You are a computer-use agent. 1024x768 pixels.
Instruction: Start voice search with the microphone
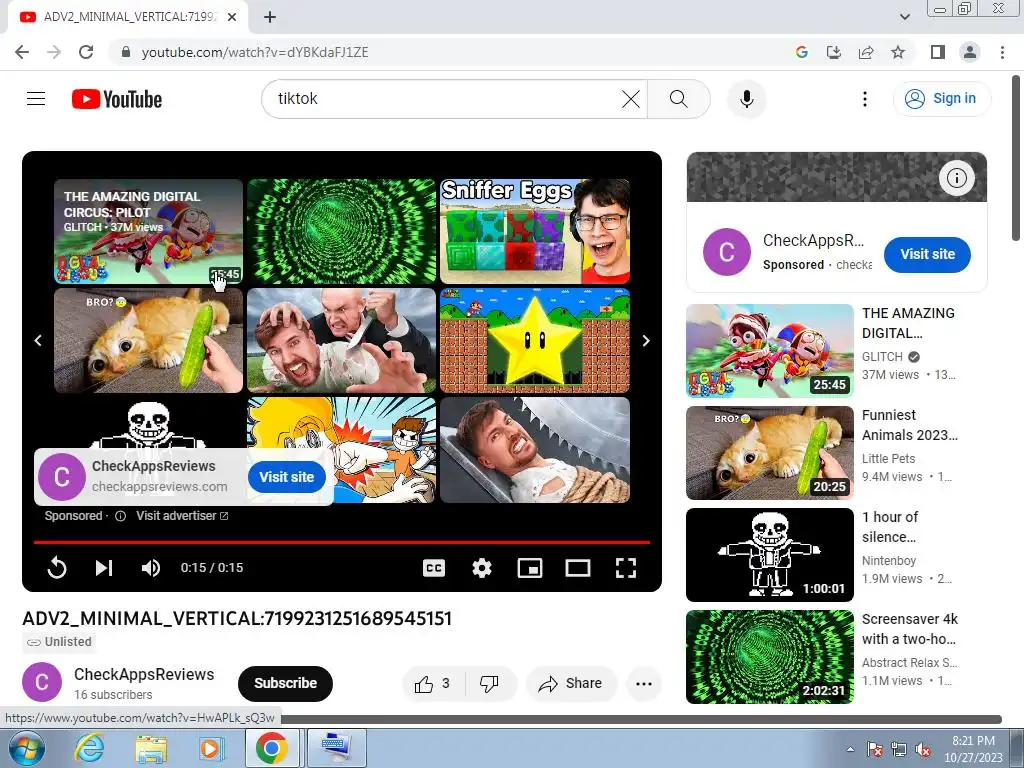click(x=746, y=99)
